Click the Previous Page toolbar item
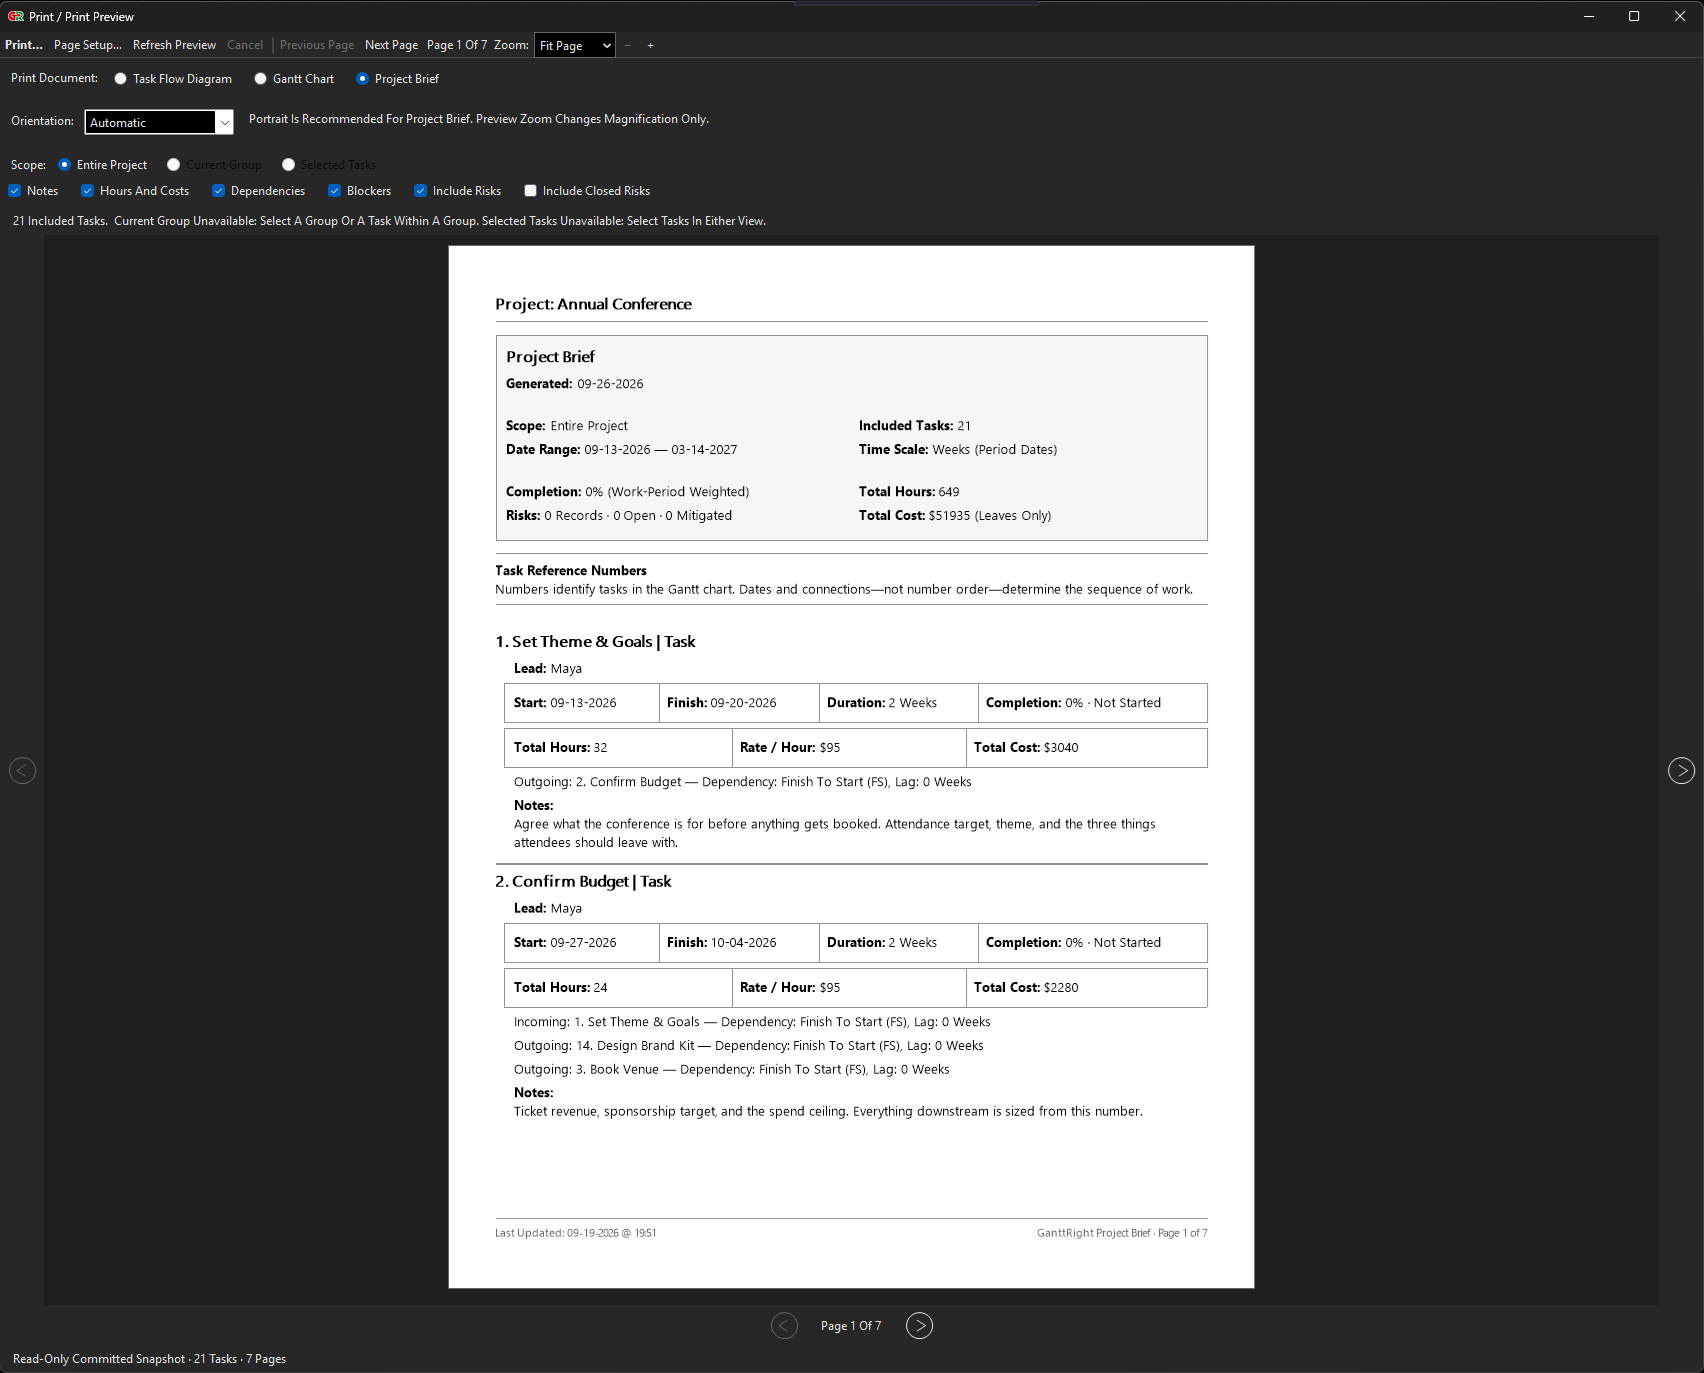 [x=317, y=45]
